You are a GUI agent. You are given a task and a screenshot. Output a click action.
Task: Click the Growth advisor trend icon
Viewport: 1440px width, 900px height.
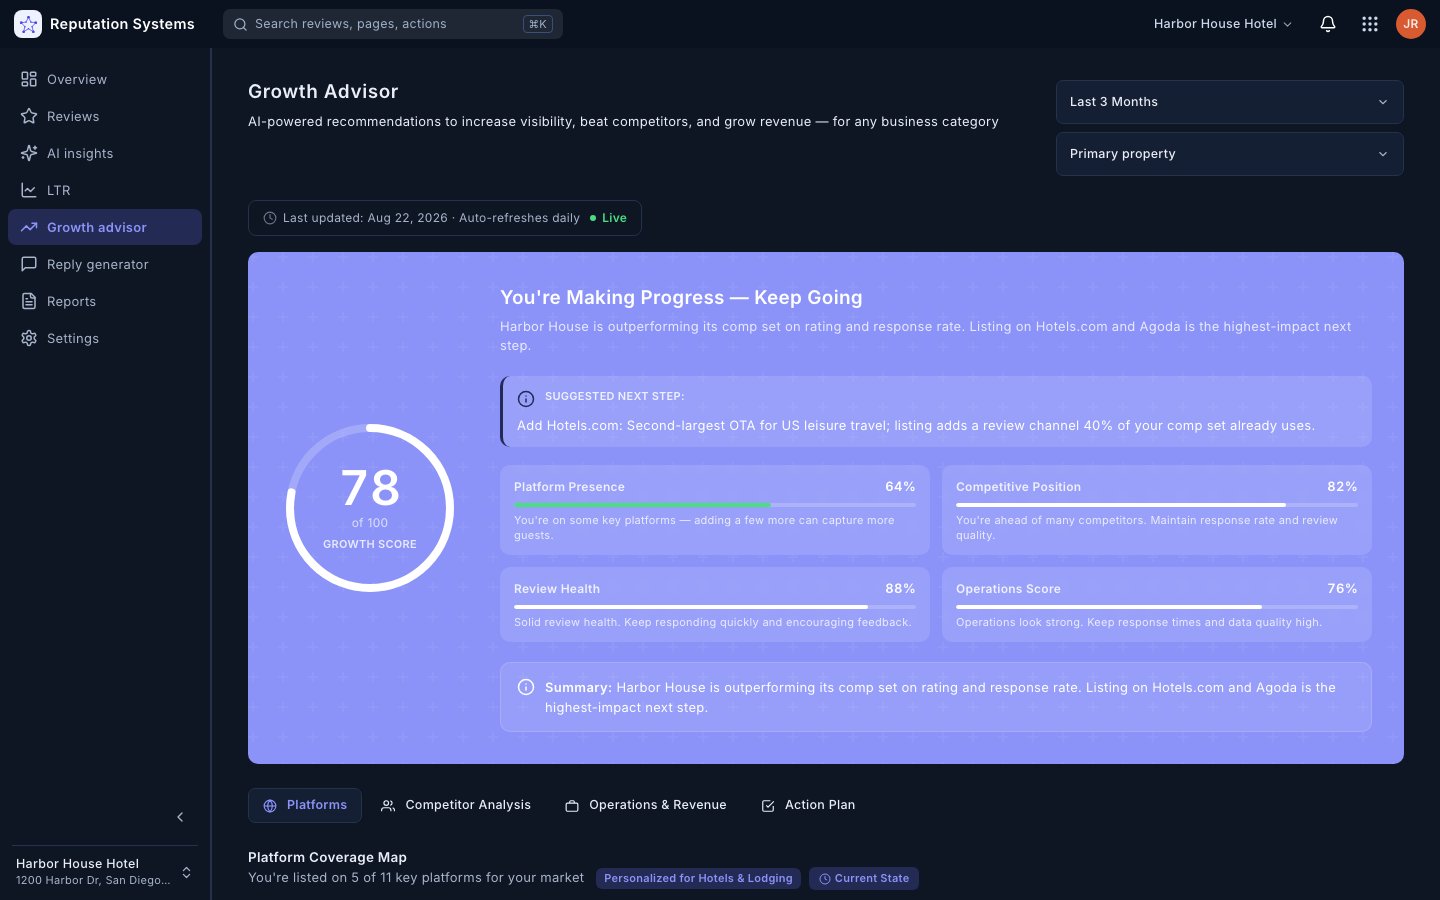click(29, 227)
